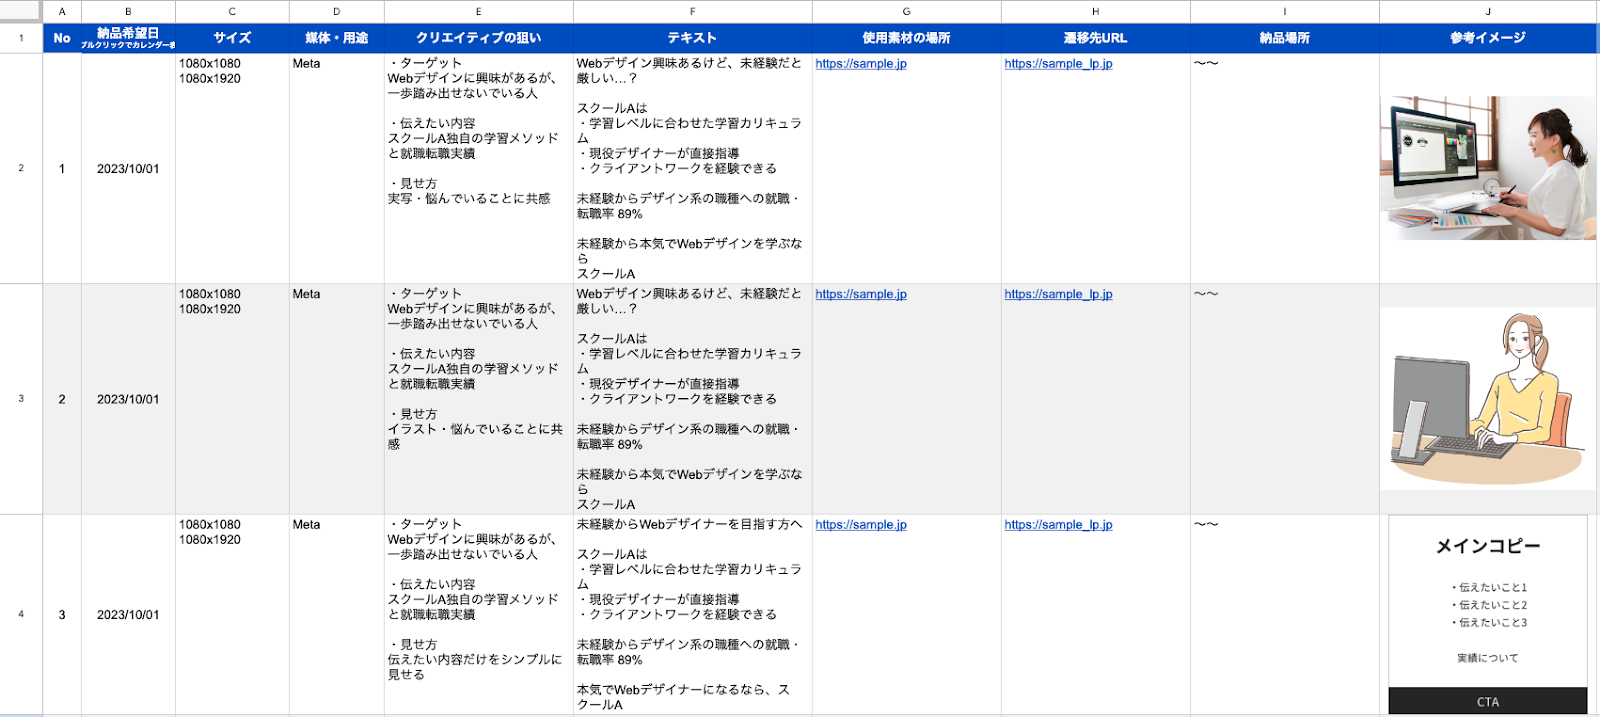The height and width of the screenshot is (717, 1600).
Task: Click the 遷移先URL header cell
Action: 1095,38
